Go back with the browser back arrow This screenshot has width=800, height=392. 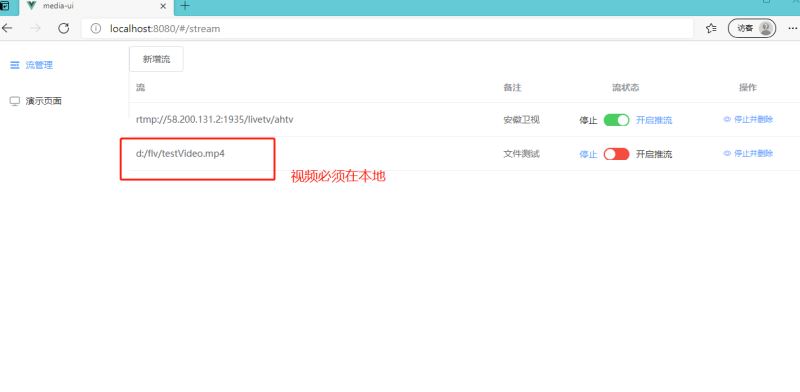[7, 28]
